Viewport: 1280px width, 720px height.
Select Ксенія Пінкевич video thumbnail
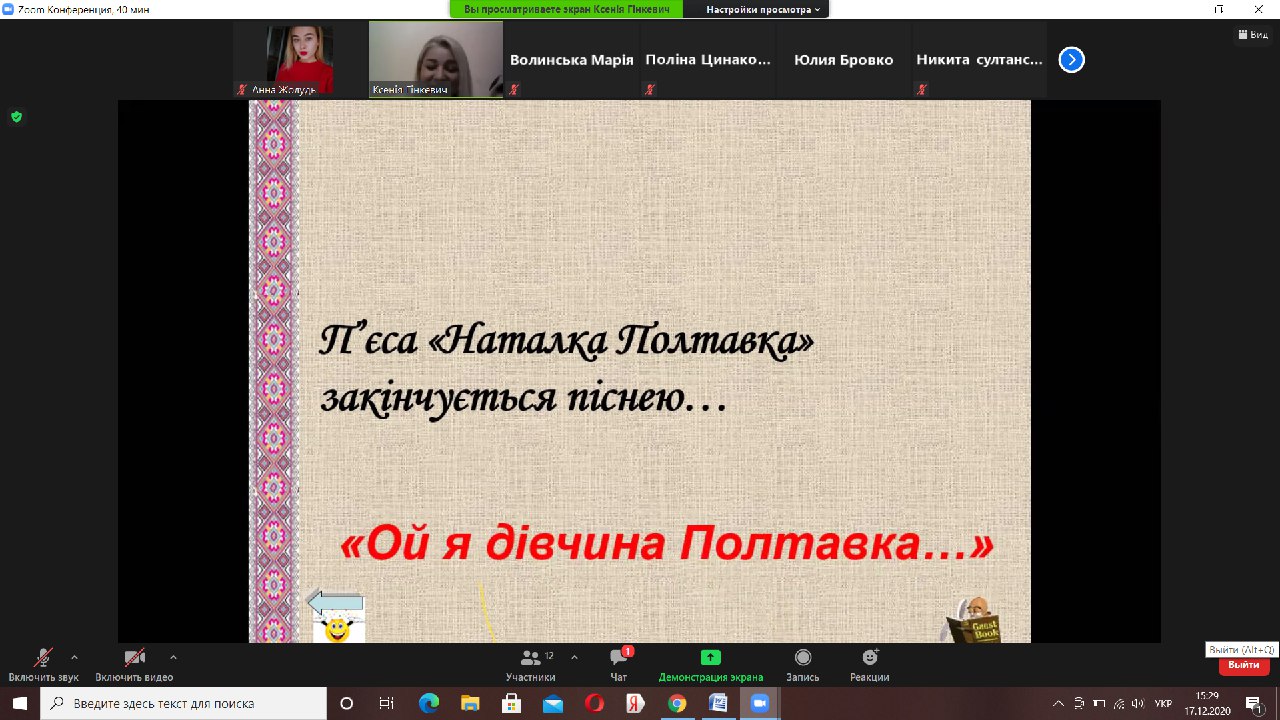coord(436,59)
